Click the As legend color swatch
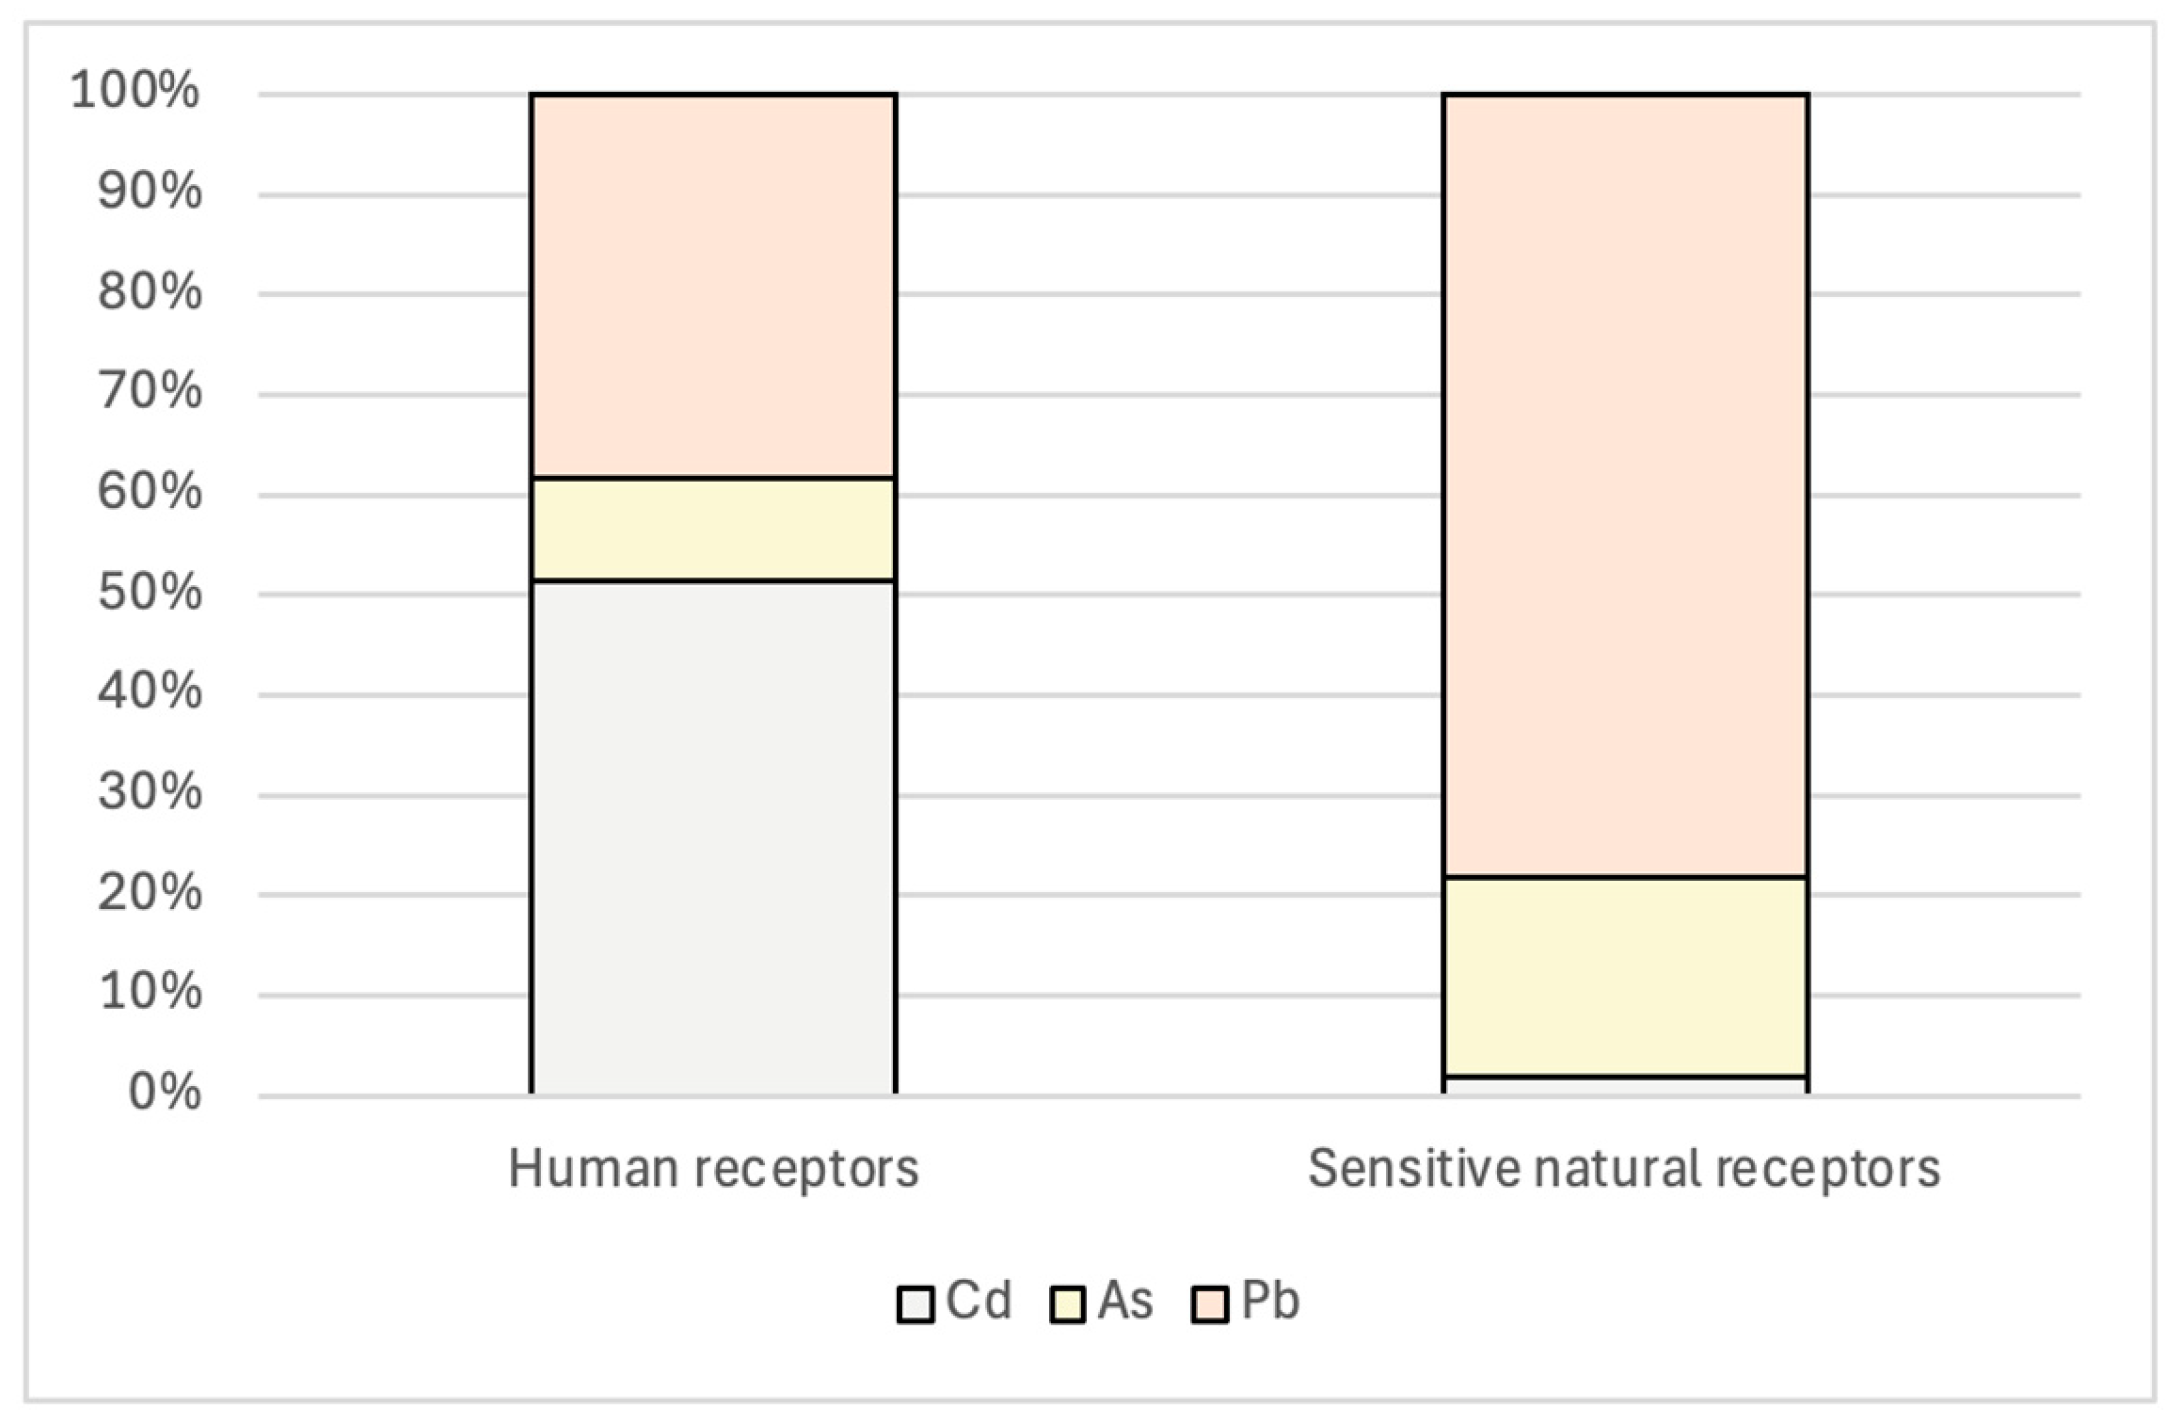Image resolution: width=2183 pixels, height=1428 pixels. [1067, 1305]
